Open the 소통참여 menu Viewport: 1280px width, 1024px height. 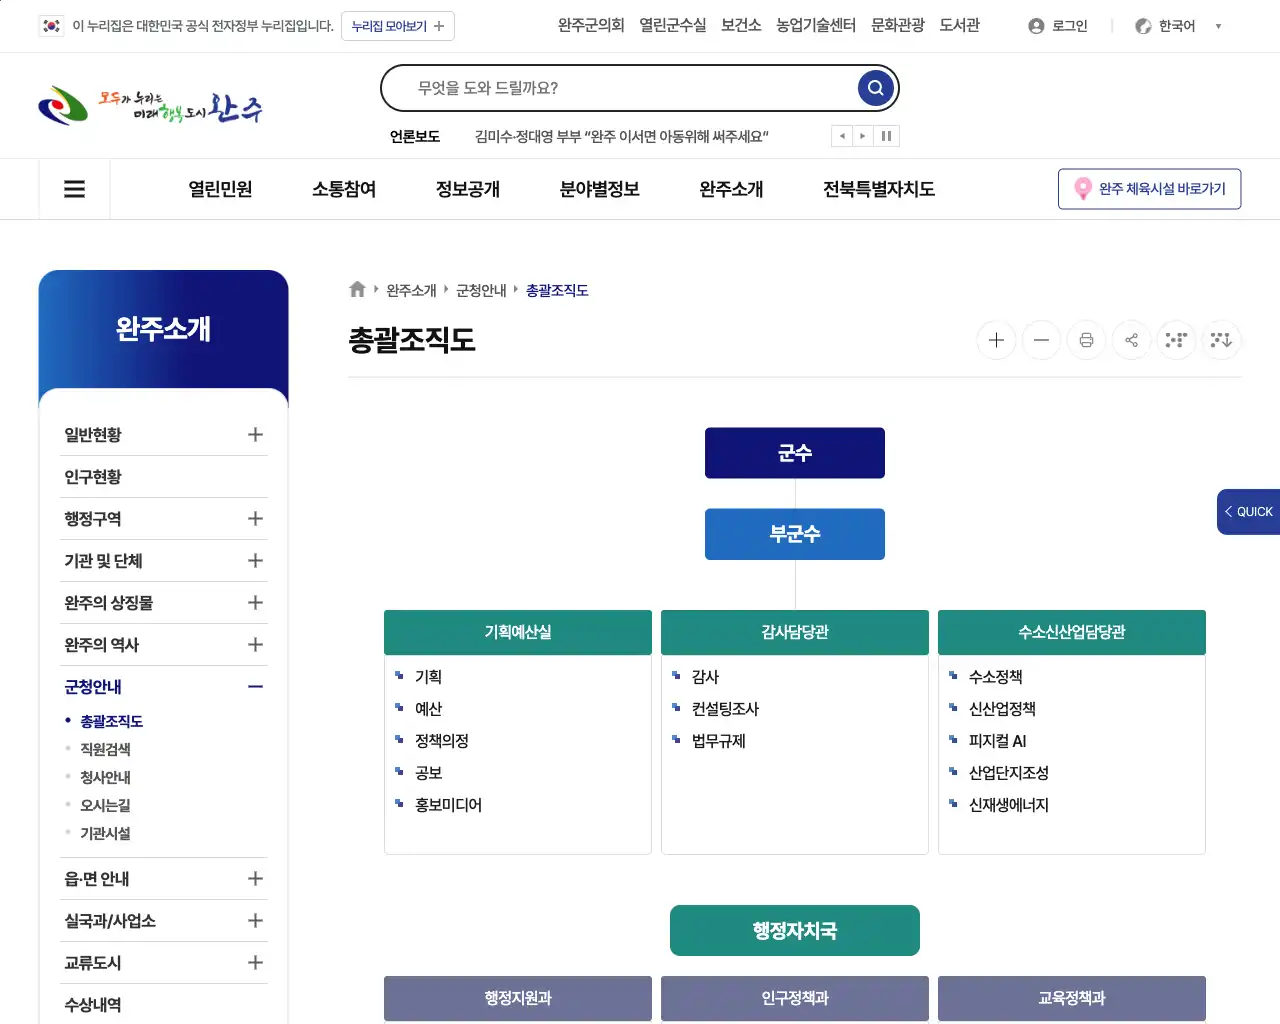click(343, 189)
